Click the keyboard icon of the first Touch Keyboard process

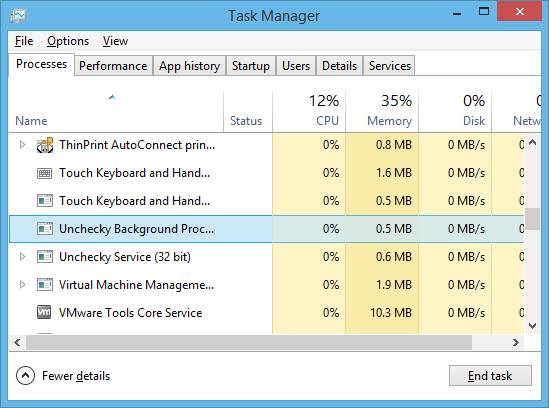coord(44,173)
